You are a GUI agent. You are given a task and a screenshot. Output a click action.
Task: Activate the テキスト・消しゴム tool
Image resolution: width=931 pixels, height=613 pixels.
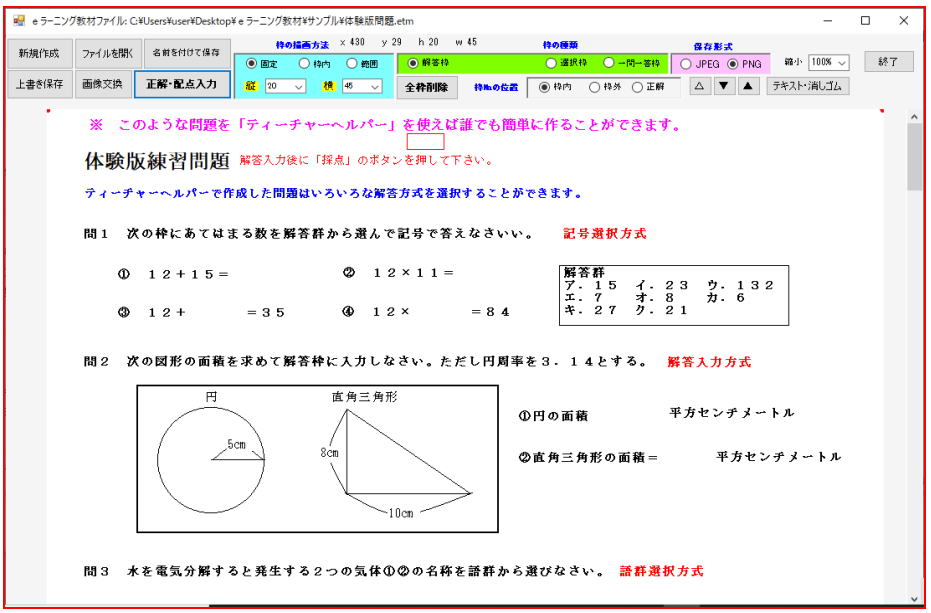pos(807,87)
